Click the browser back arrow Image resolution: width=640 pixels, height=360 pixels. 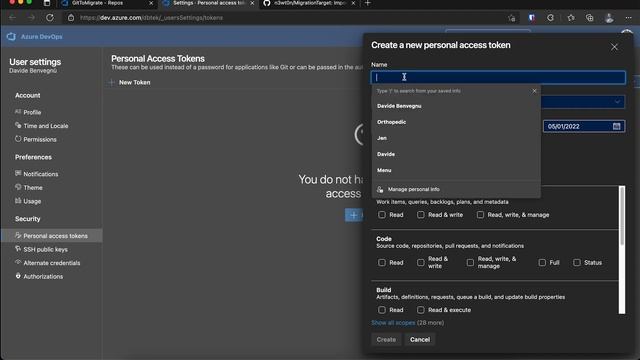[x=13, y=18]
